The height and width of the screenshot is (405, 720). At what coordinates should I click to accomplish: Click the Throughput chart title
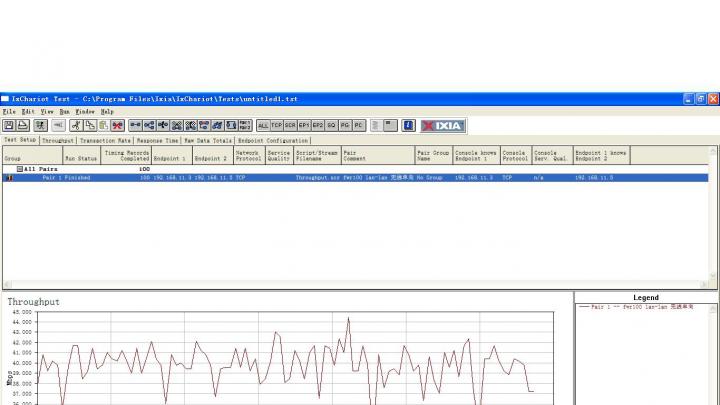pos(33,302)
